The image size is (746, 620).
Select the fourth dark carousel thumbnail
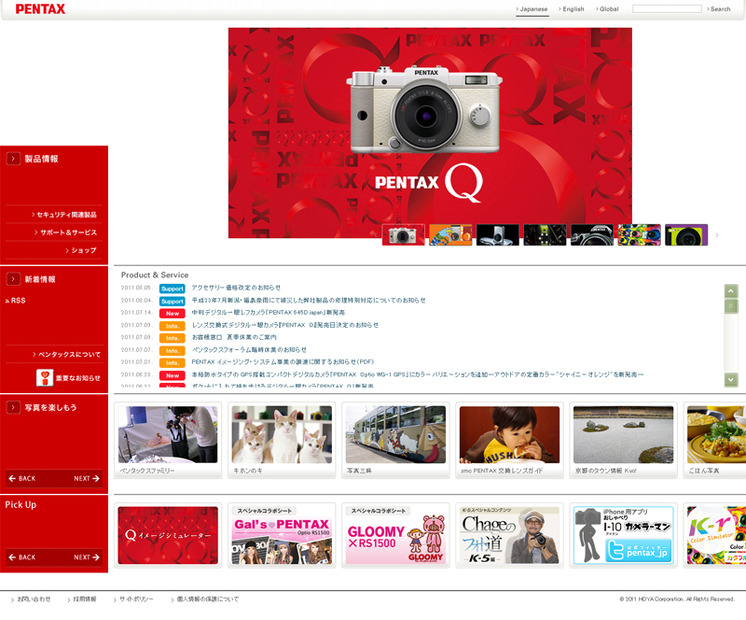[x=545, y=235]
